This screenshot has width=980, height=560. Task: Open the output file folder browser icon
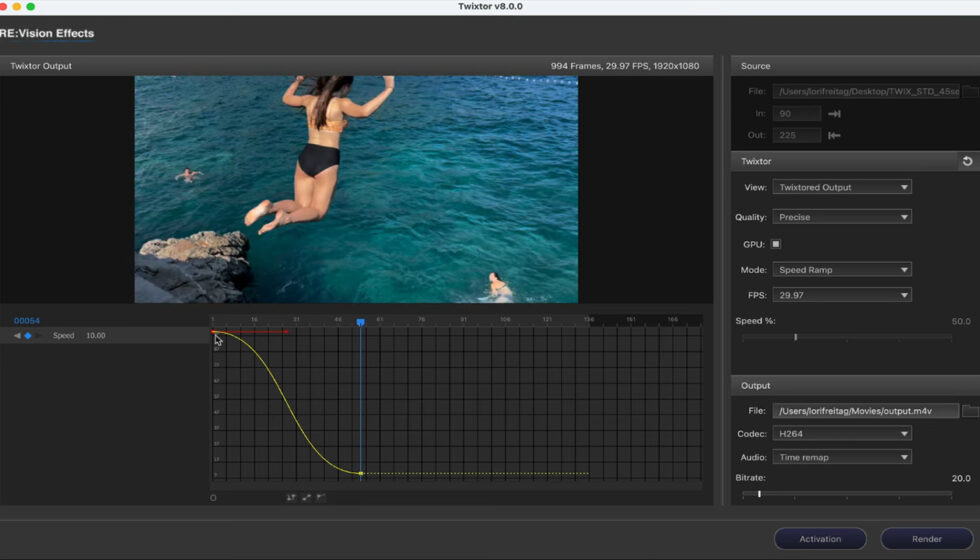tap(970, 411)
